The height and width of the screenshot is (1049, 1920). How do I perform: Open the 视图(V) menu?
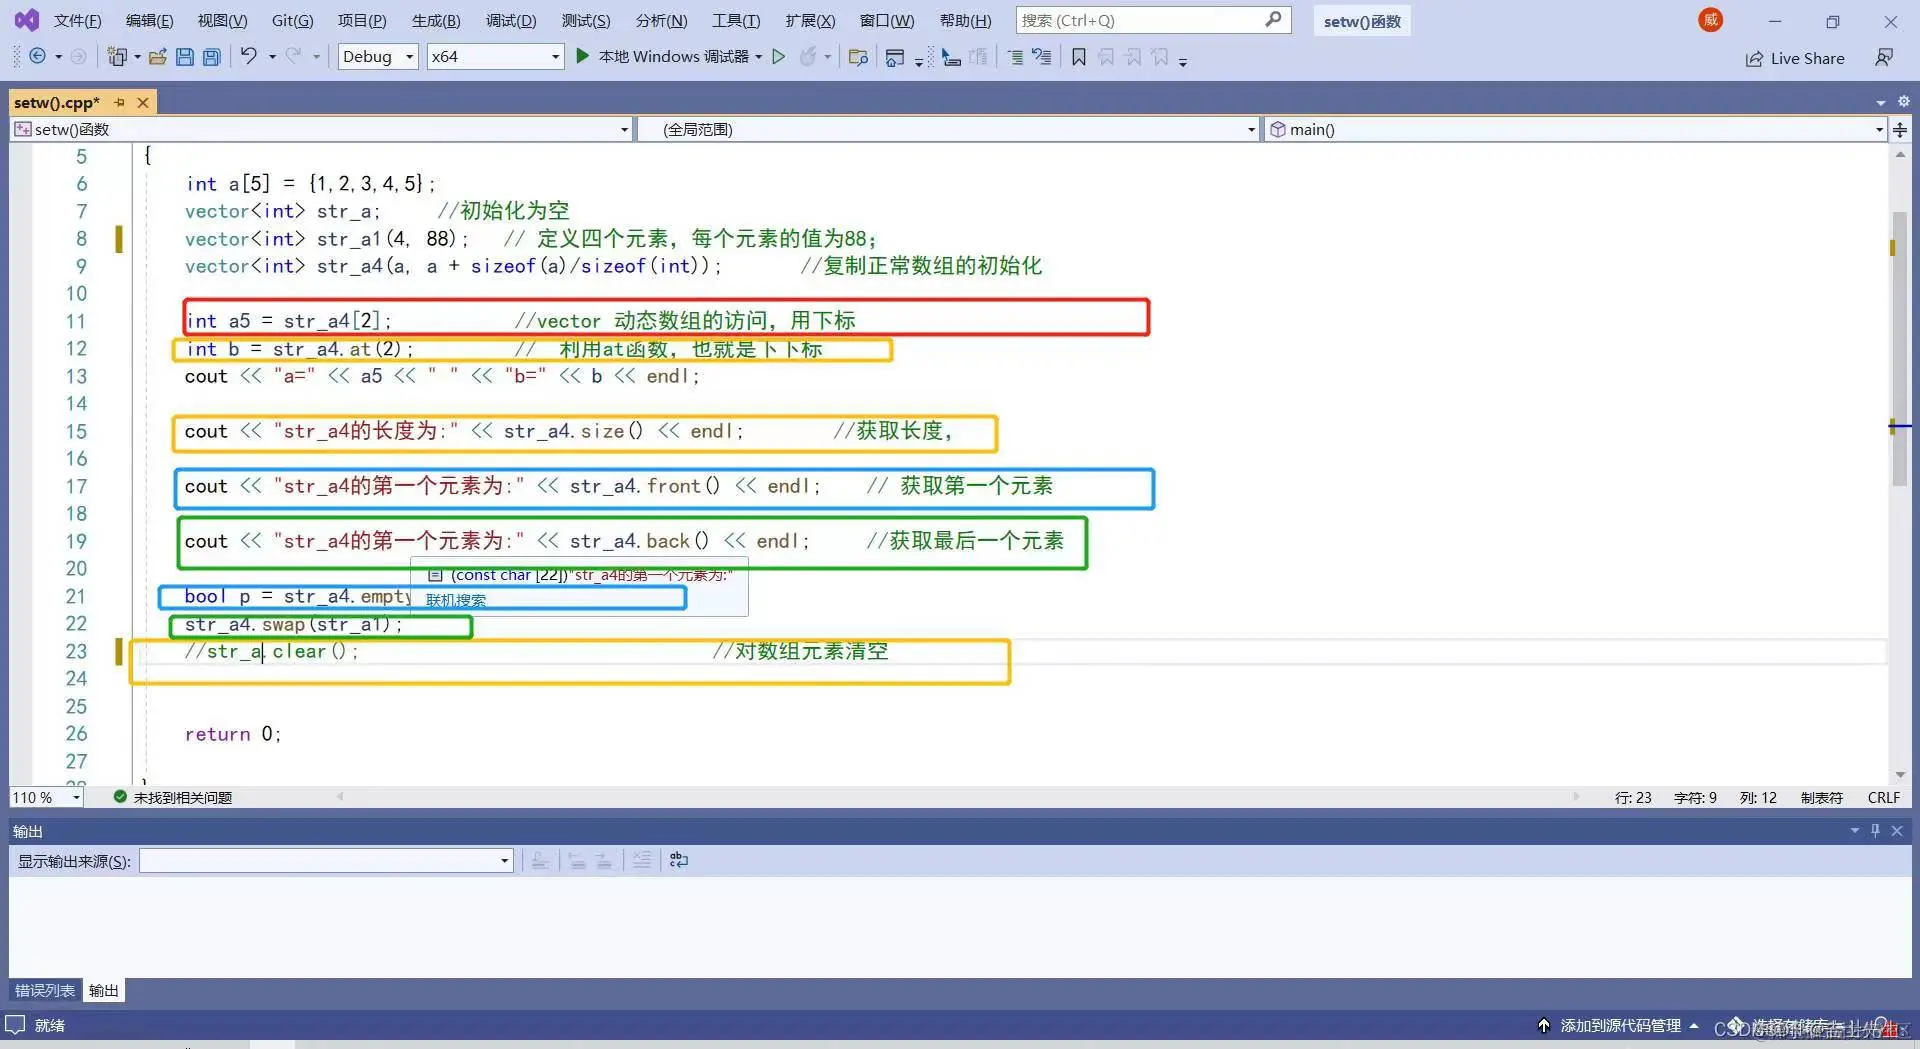pos(222,20)
